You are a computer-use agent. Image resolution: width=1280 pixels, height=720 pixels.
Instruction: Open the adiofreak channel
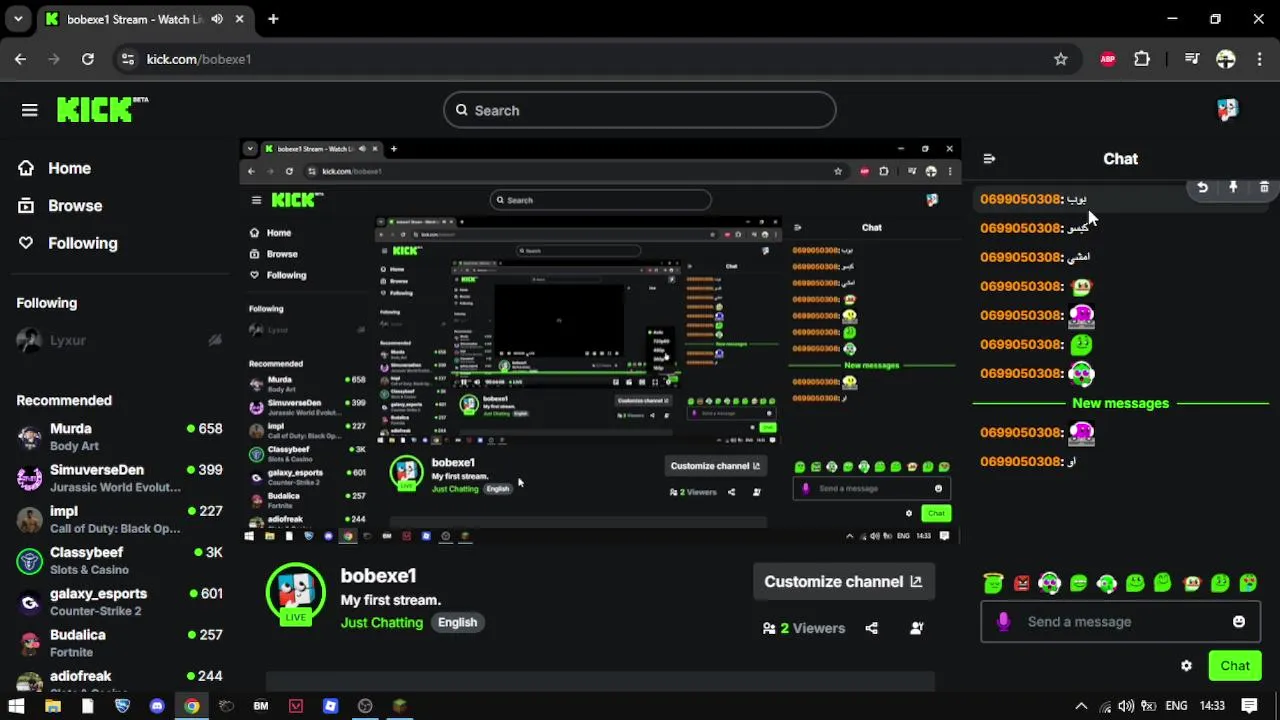coord(119,679)
